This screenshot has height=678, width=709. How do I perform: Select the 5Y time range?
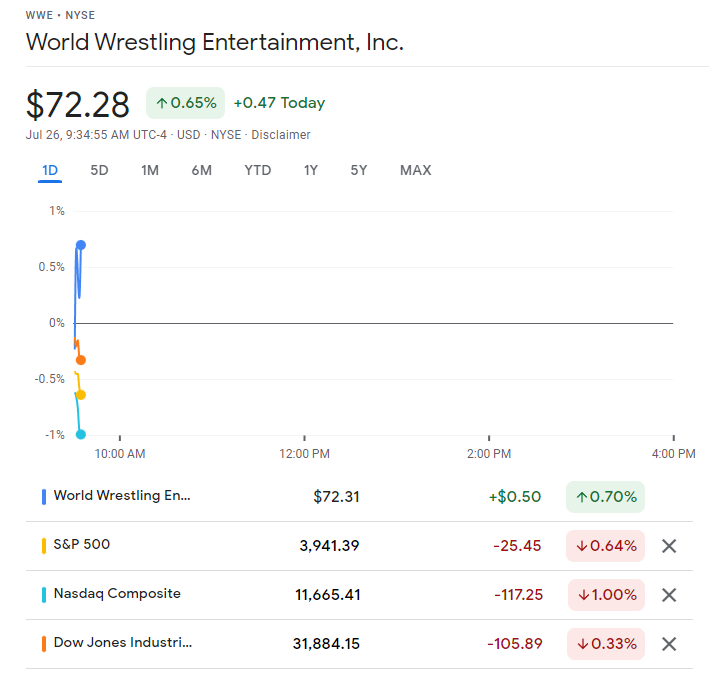(359, 171)
